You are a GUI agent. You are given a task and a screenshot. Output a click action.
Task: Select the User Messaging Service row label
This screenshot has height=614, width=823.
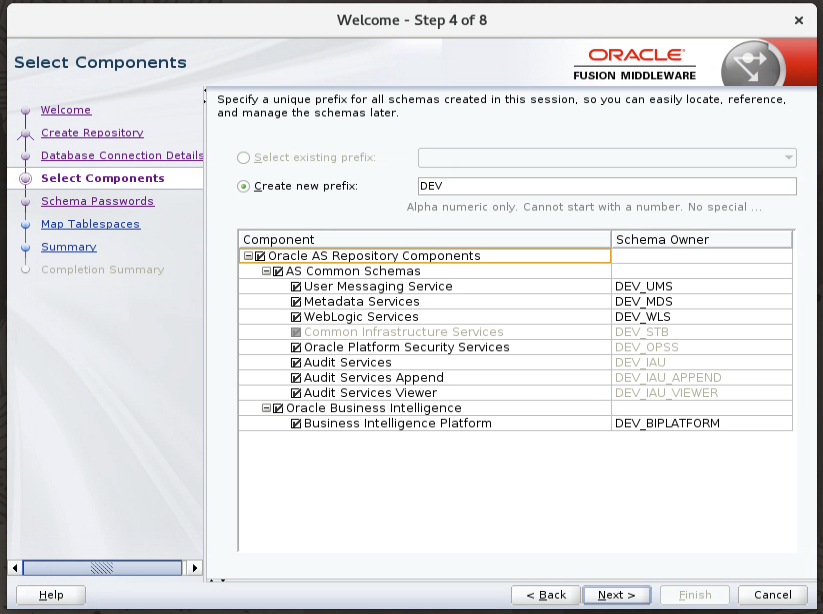pyautogui.click(x=378, y=287)
